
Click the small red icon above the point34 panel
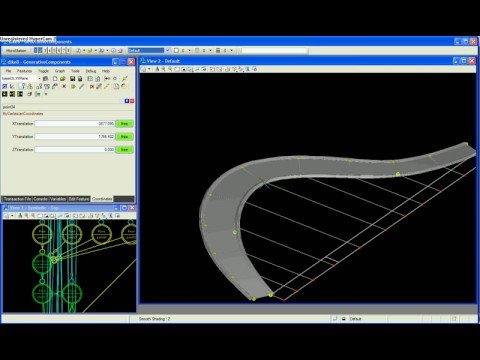pyautogui.click(x=132, y=101)
